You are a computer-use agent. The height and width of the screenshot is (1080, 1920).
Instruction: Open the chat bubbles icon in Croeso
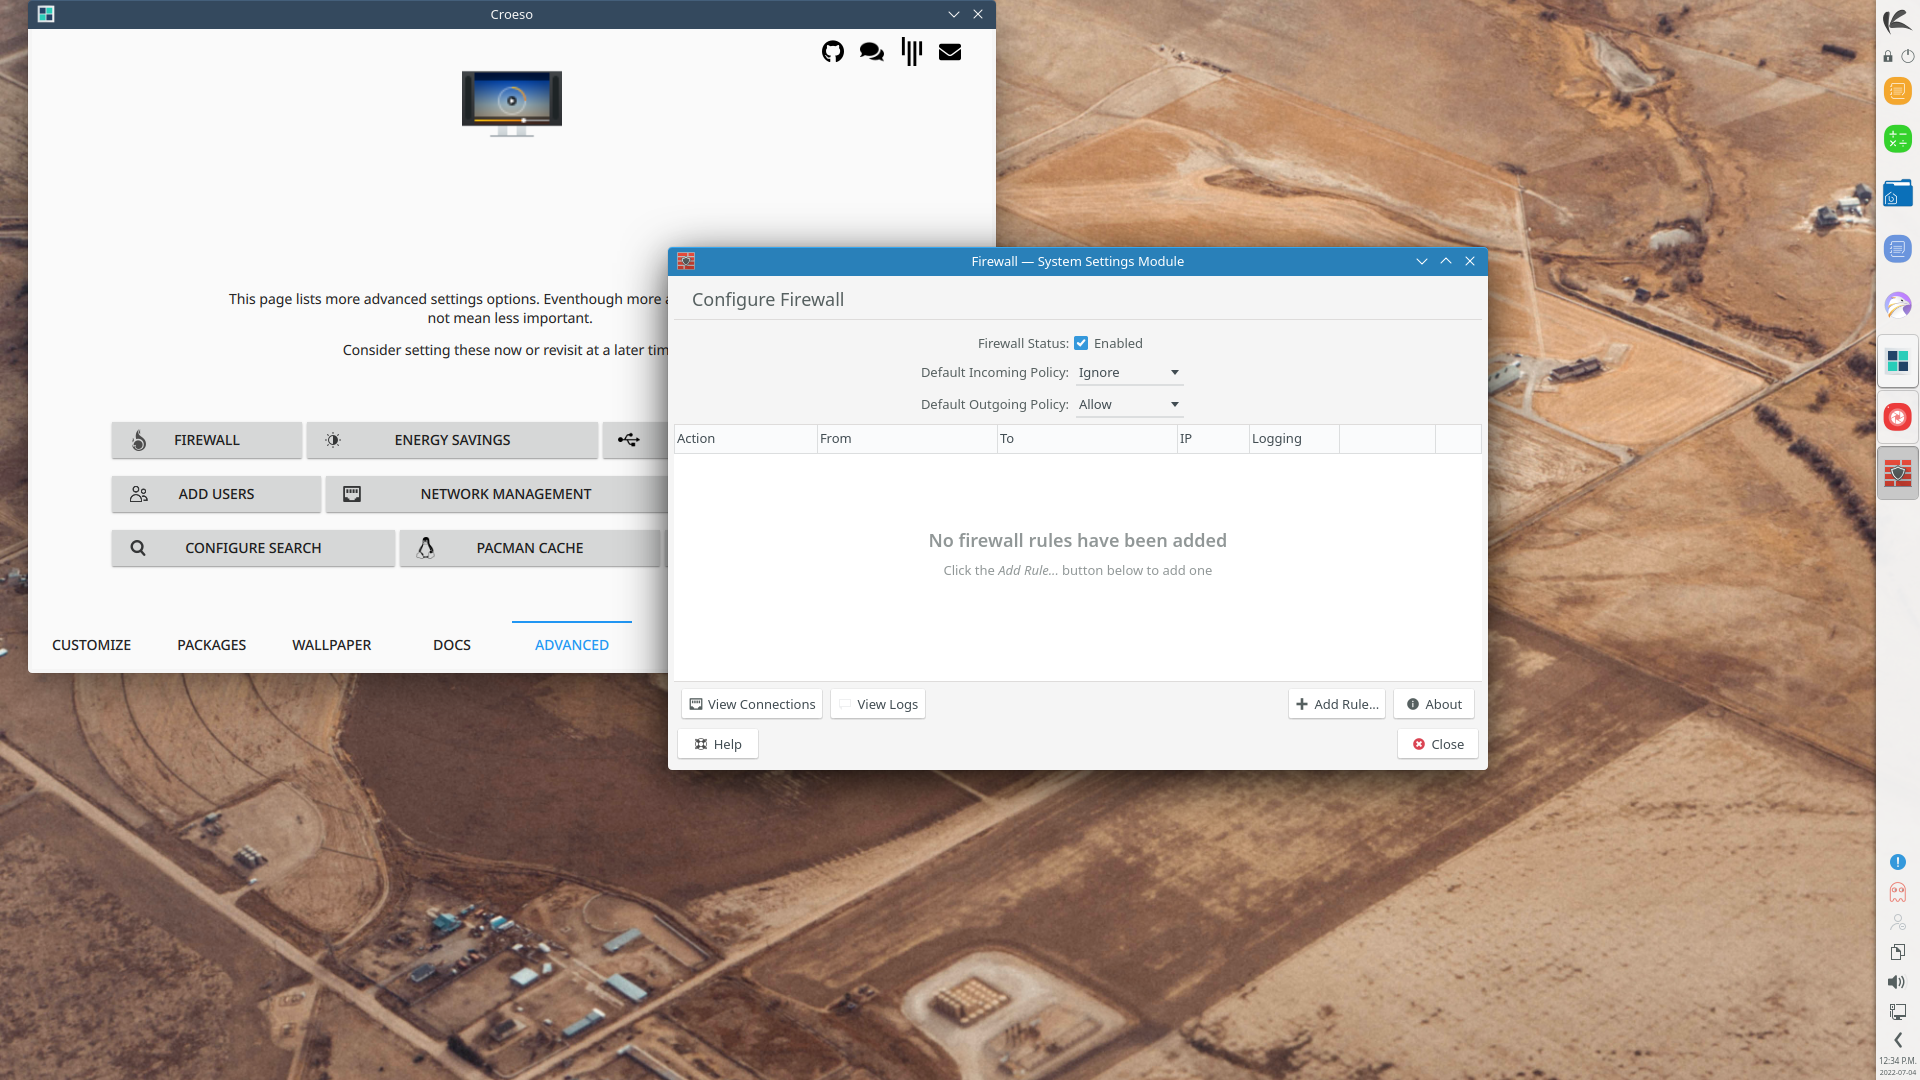871,52
